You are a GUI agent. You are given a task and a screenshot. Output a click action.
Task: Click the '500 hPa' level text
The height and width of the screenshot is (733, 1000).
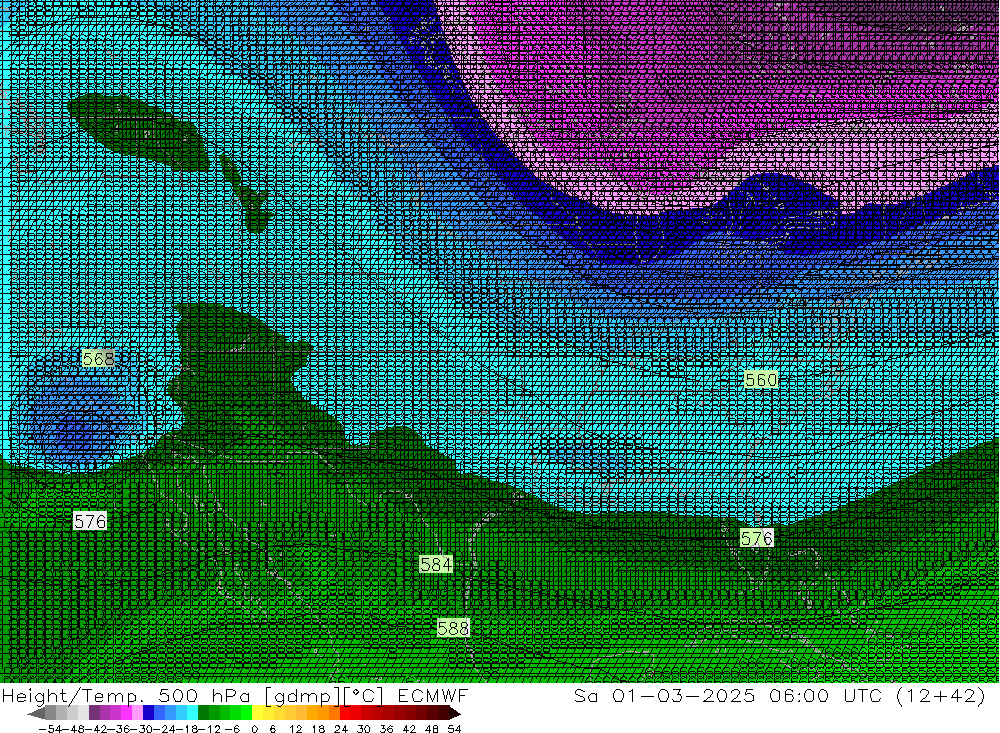[204, 696]
